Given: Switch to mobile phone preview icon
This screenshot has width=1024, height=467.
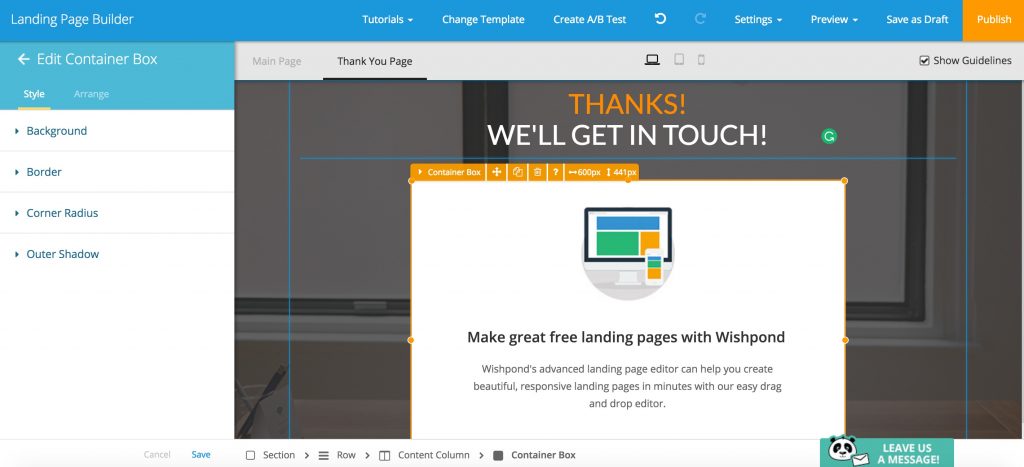Looking at the screenshot, I should (x=701, y=60).
